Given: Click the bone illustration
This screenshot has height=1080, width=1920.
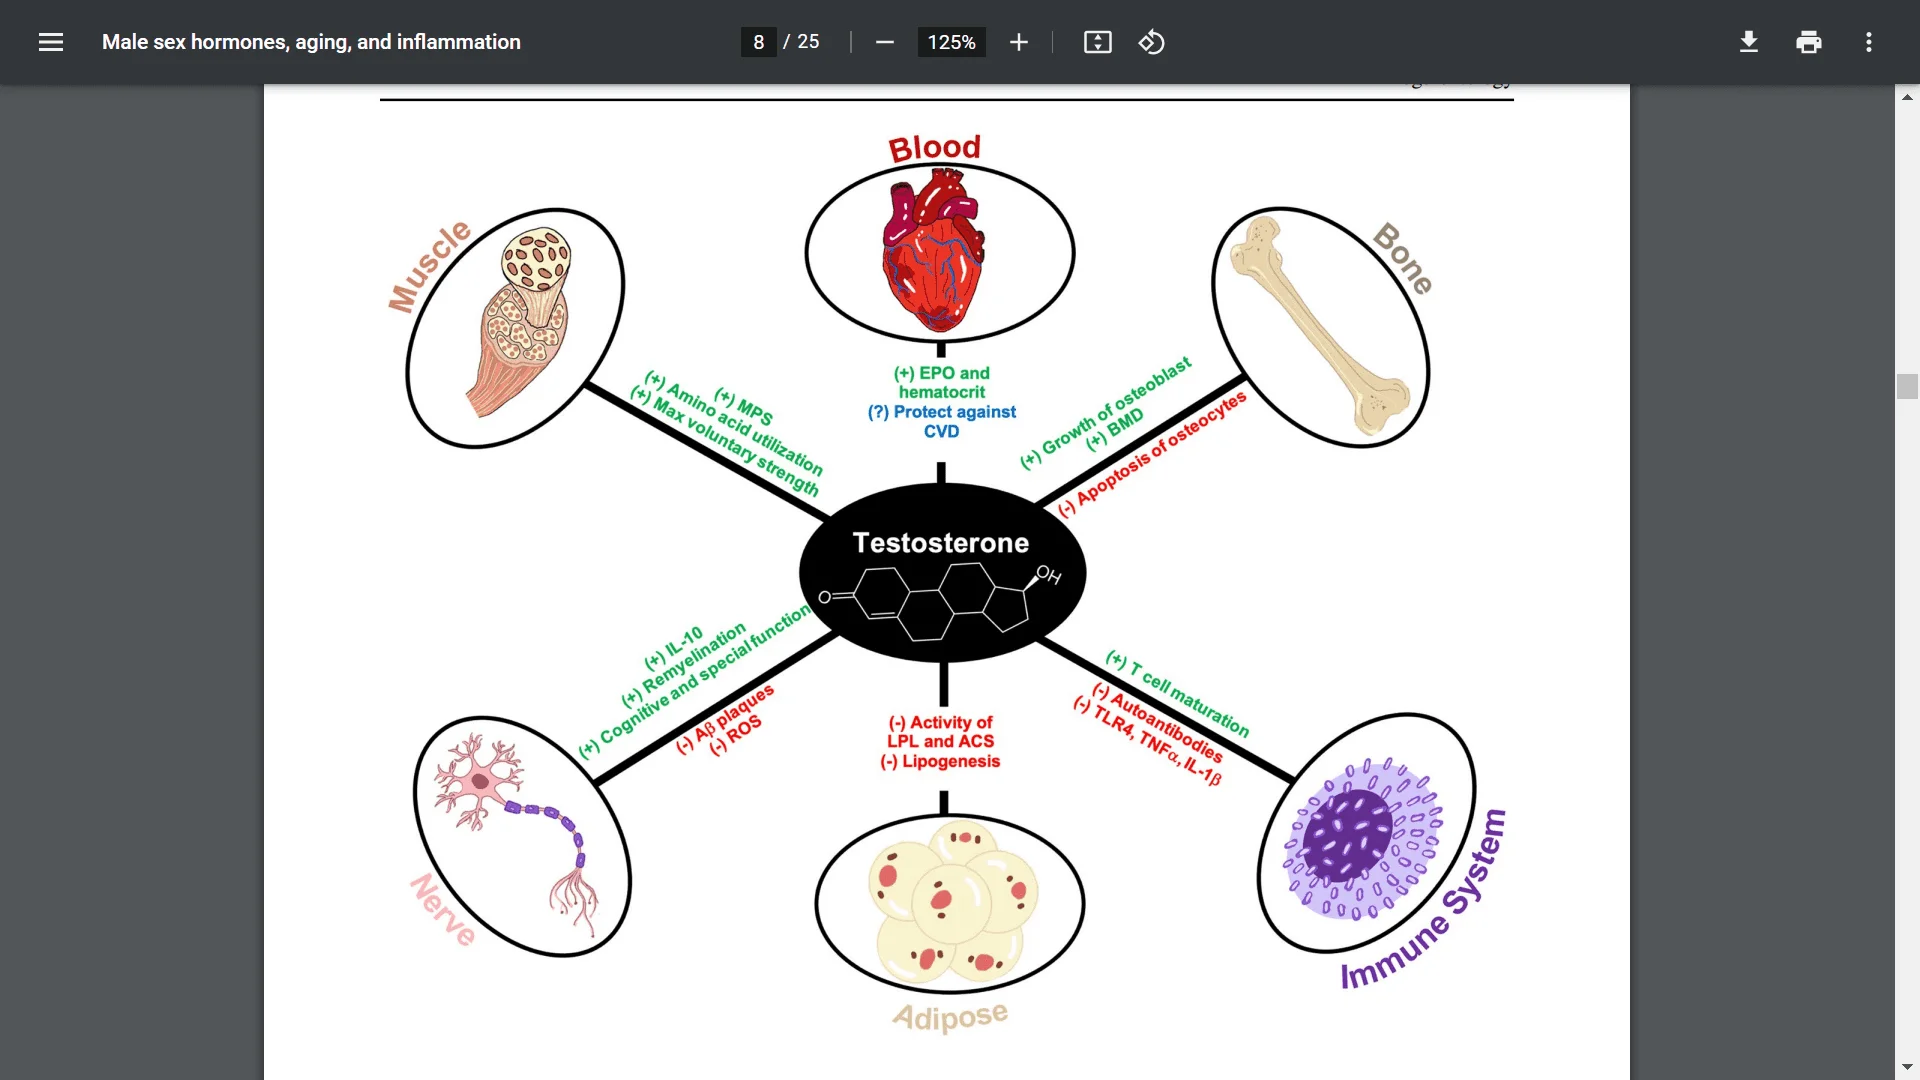Looking at the screenshot, I should click(1320, 325).
